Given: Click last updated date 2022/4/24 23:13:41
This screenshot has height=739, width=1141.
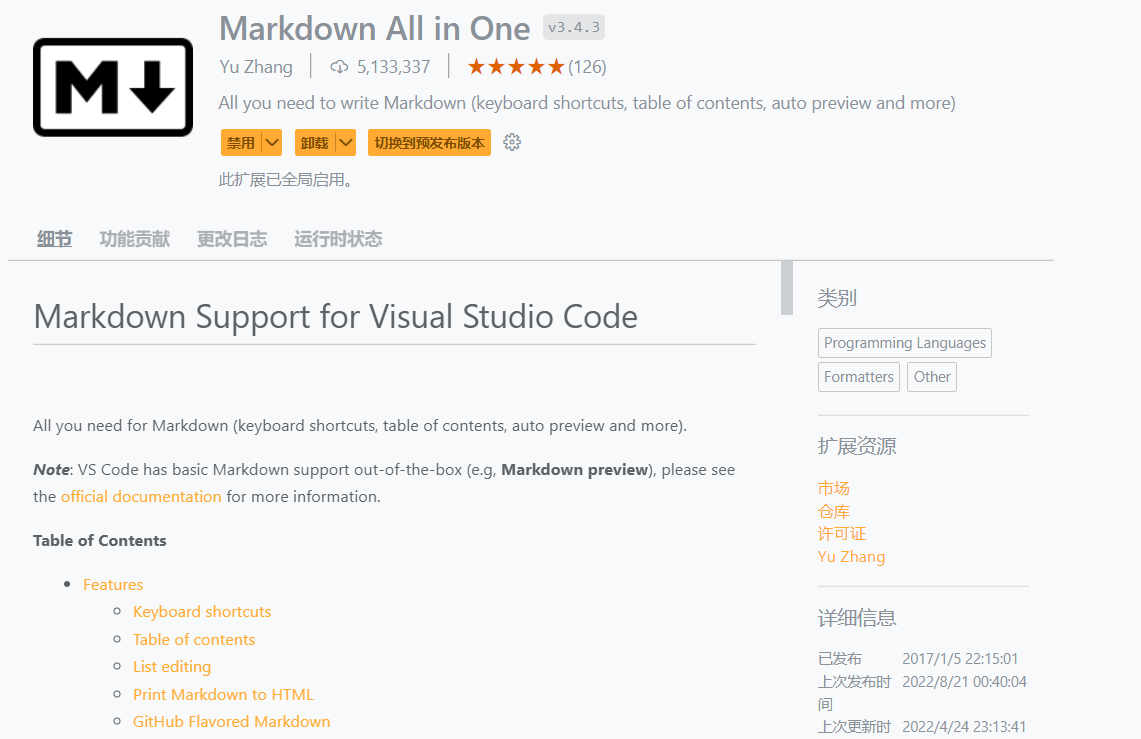Looking at the screenshot, I should [x=964, y=727].
